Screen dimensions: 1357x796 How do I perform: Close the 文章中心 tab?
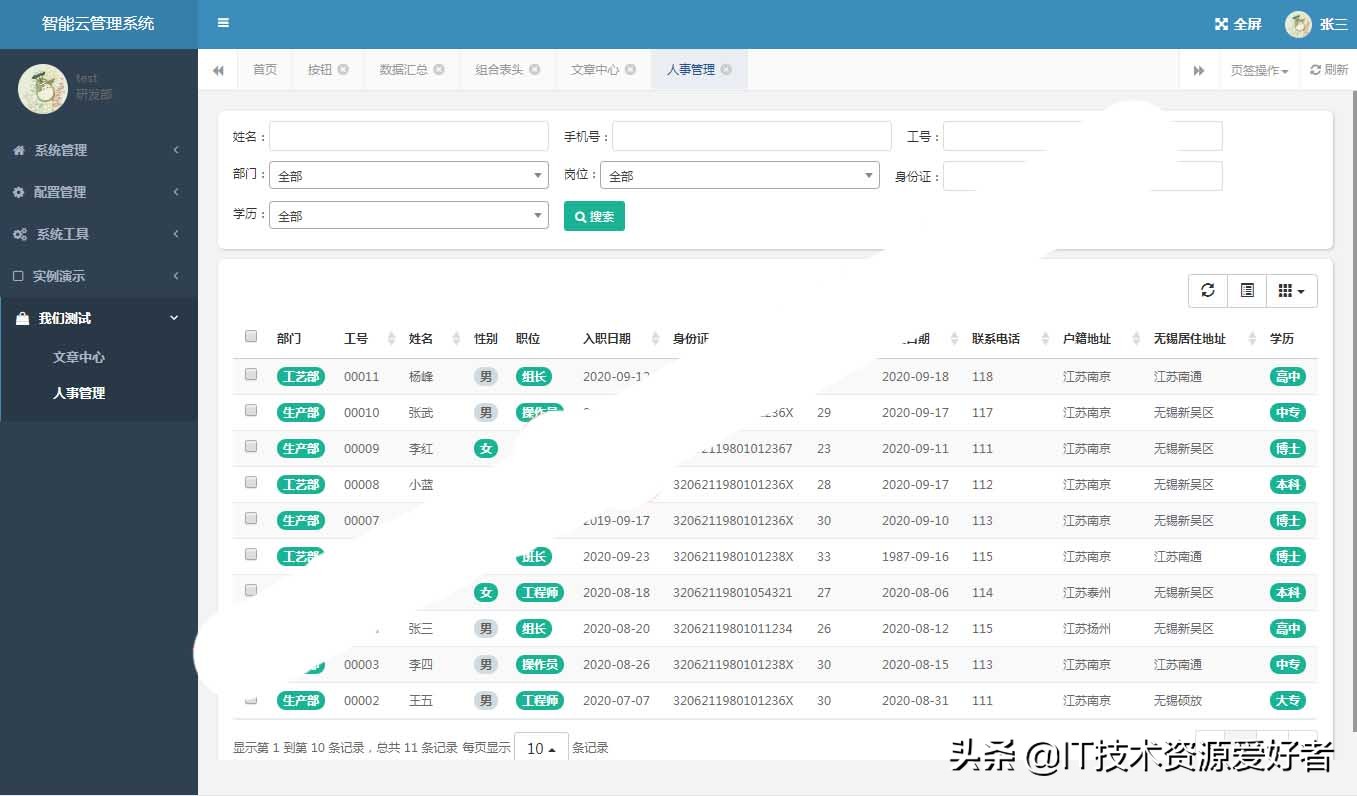click(630, 70)
